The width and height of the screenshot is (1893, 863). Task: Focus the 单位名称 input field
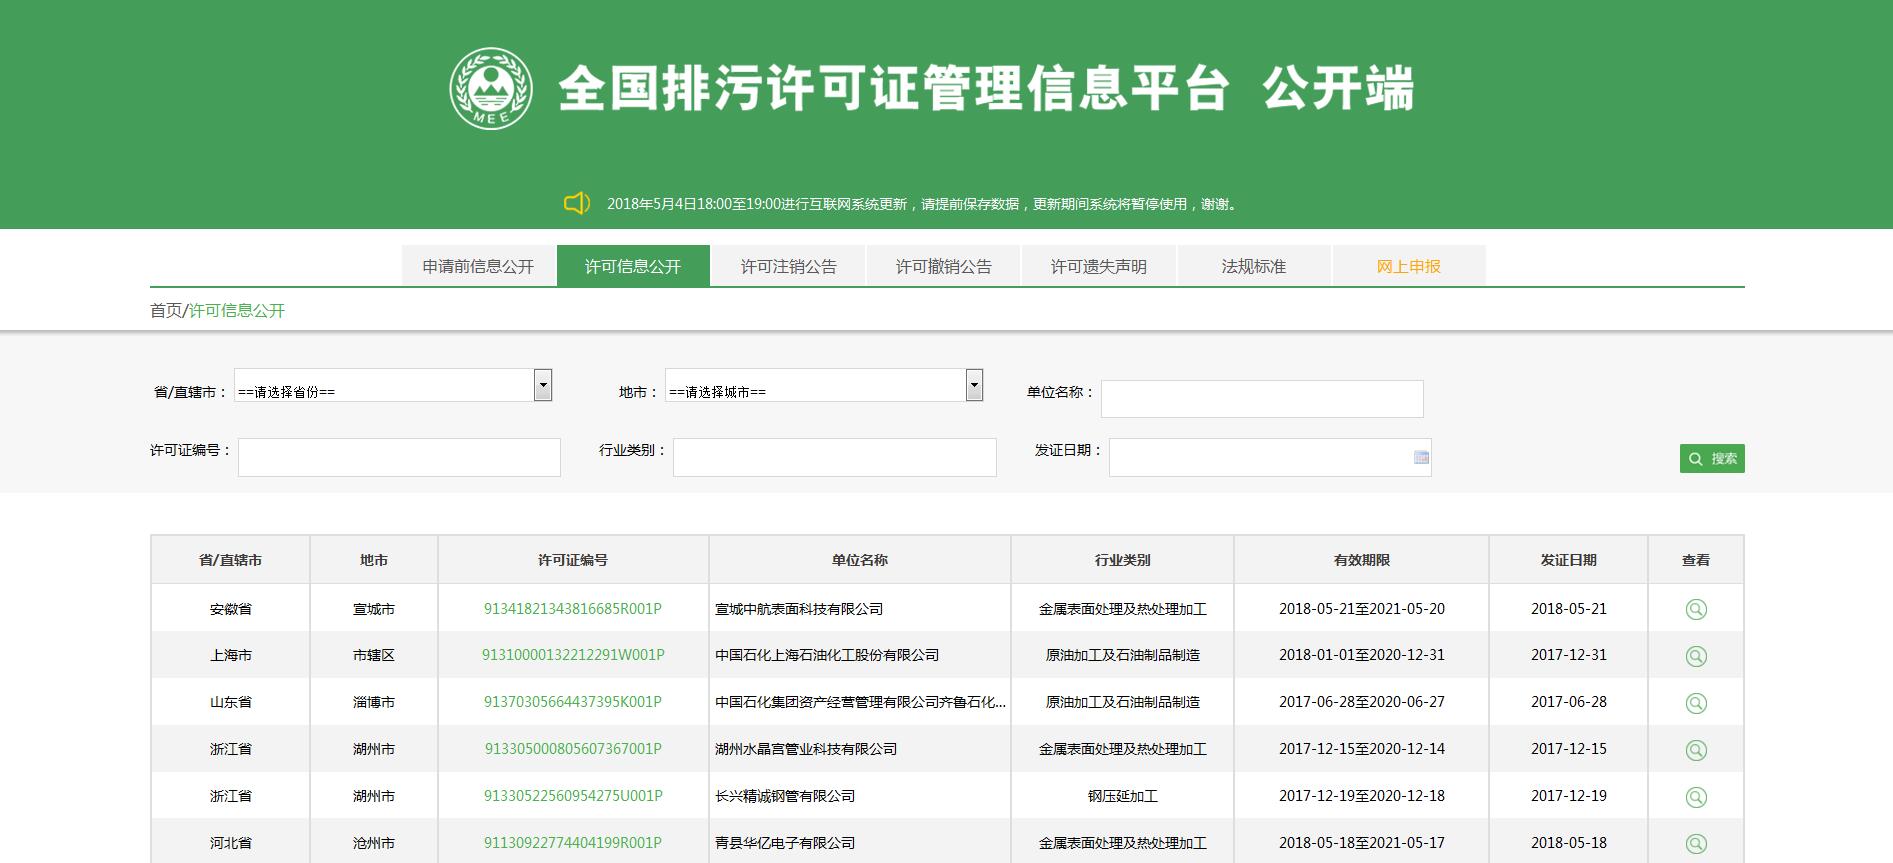[1262, 399]
